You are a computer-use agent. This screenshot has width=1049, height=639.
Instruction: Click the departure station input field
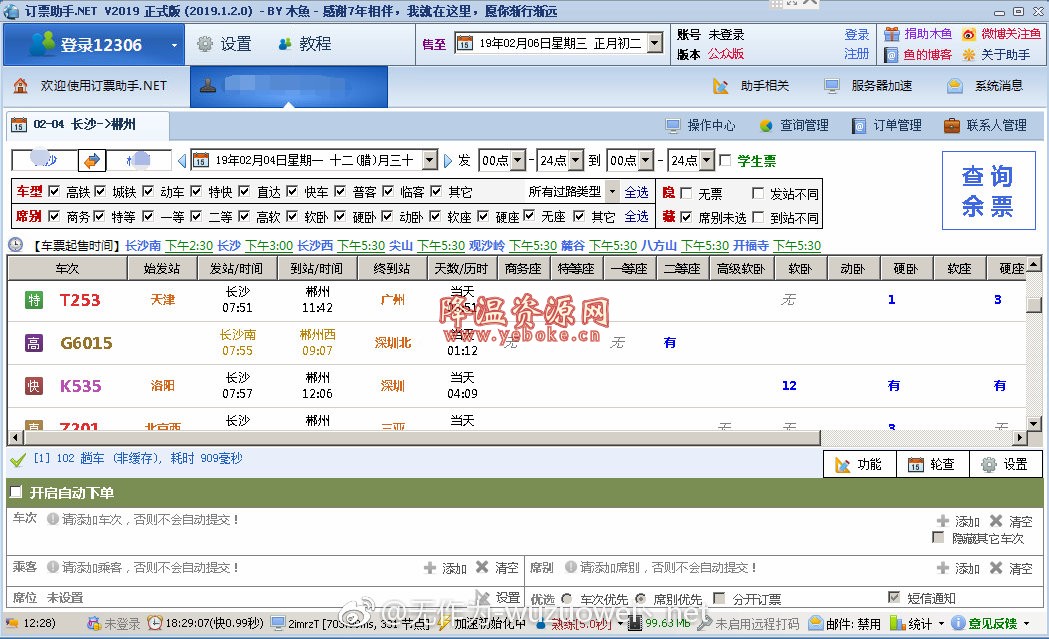[44, 161]
